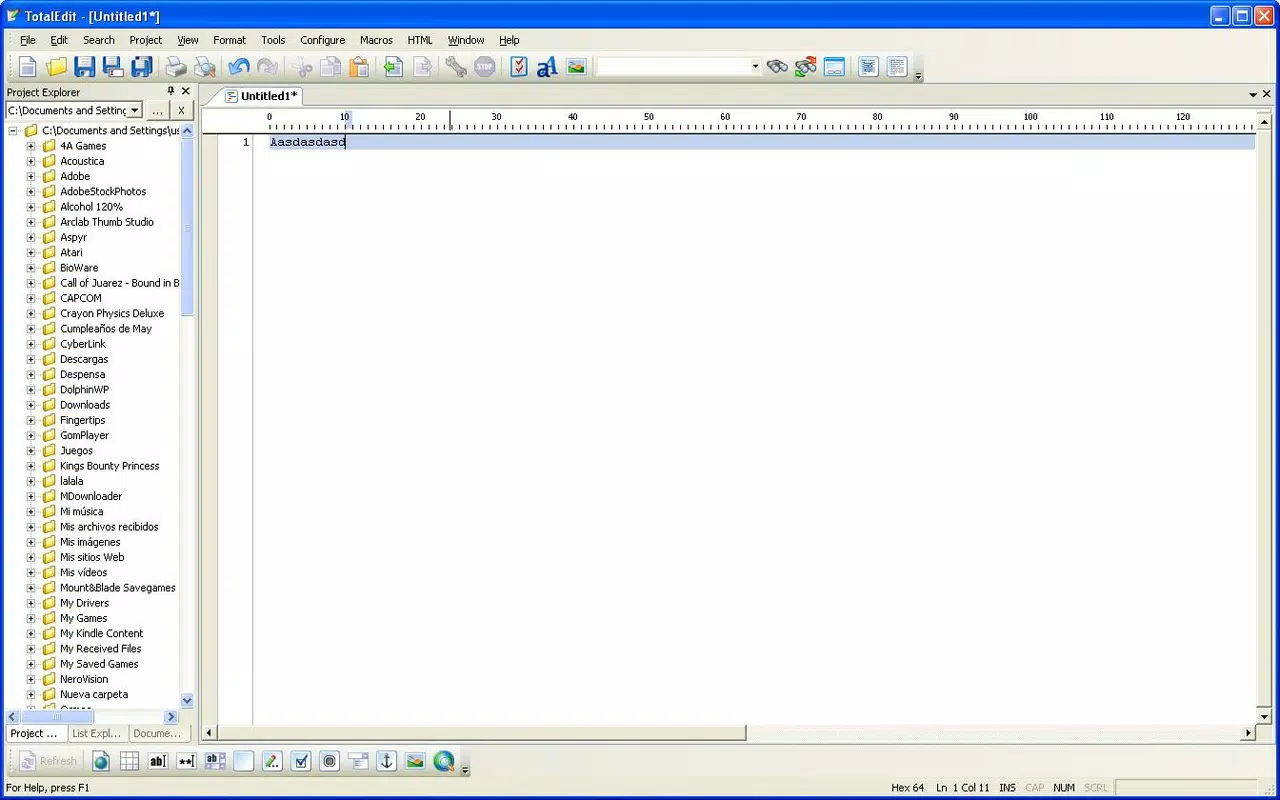Select the CAPCOM folder in the tree
Image resolution: width=1280 pixels, height=800 pixels.
(x=81, y=298)
